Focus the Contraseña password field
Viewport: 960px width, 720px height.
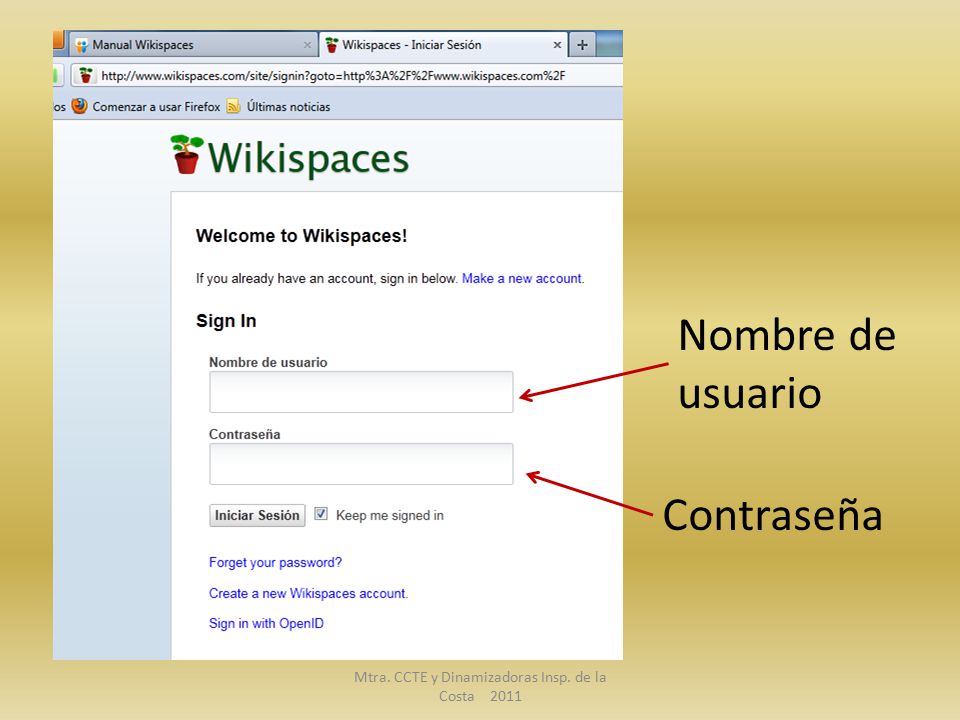coord(361,464)
